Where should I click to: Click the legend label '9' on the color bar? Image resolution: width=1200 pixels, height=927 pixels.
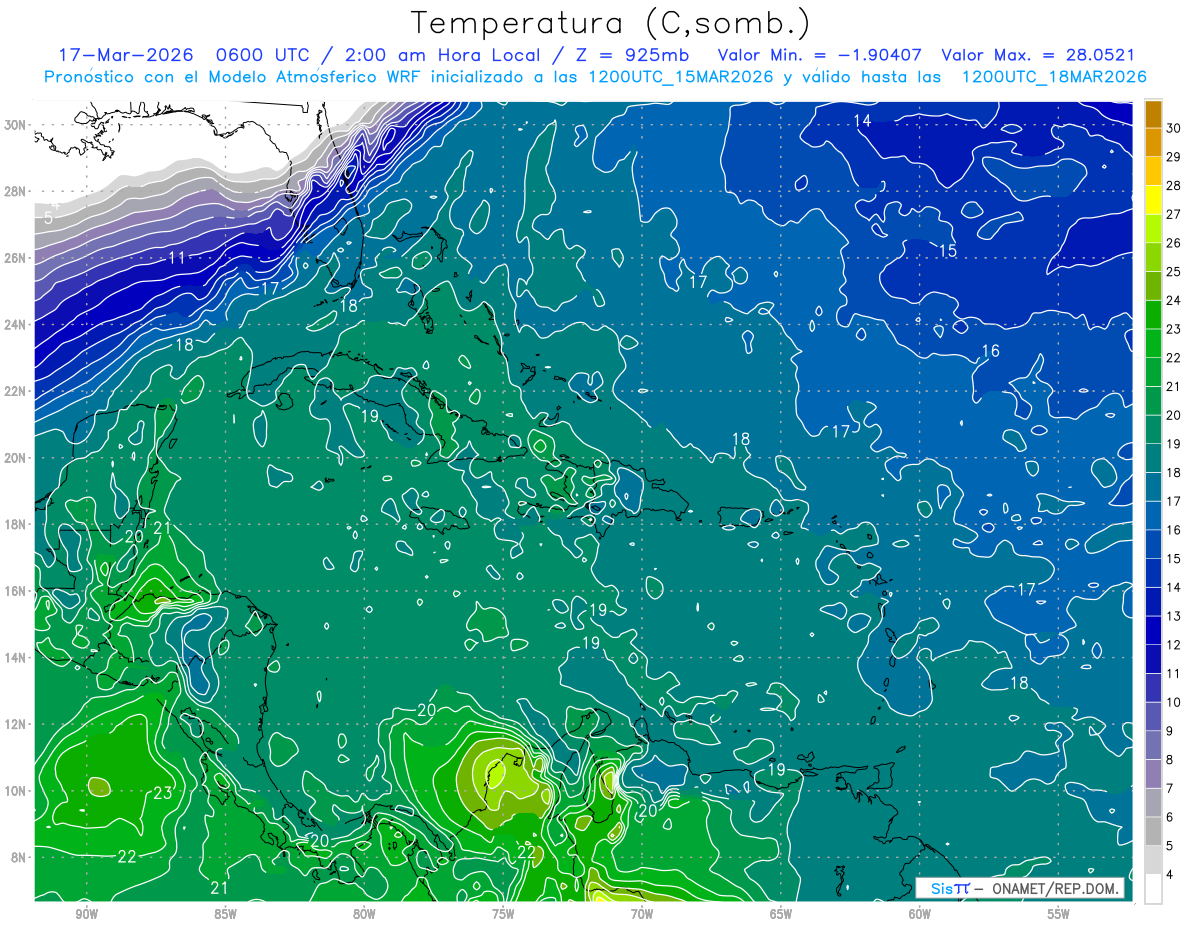pos(1170,731)
